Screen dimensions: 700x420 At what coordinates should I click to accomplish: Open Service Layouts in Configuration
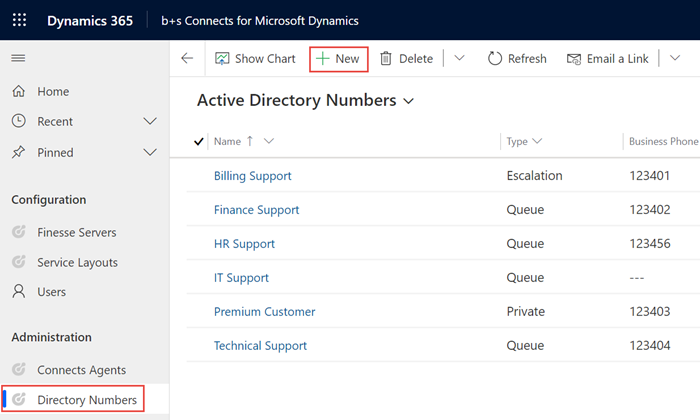pyautogui.click(x=78, y=262)
